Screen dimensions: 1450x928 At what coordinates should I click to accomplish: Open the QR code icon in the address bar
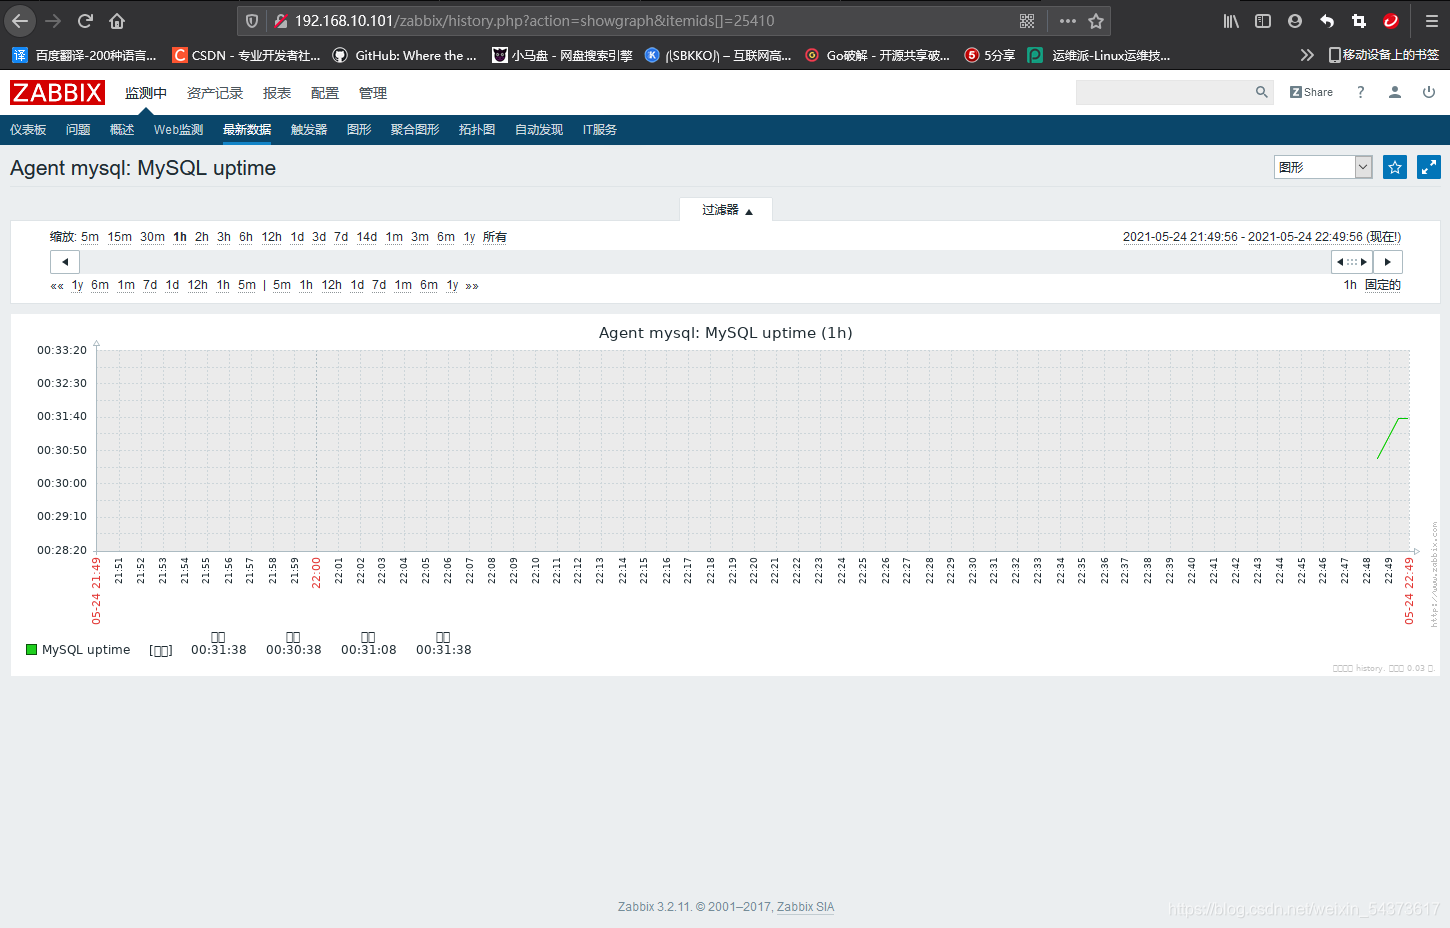[x=1027, y=21]
